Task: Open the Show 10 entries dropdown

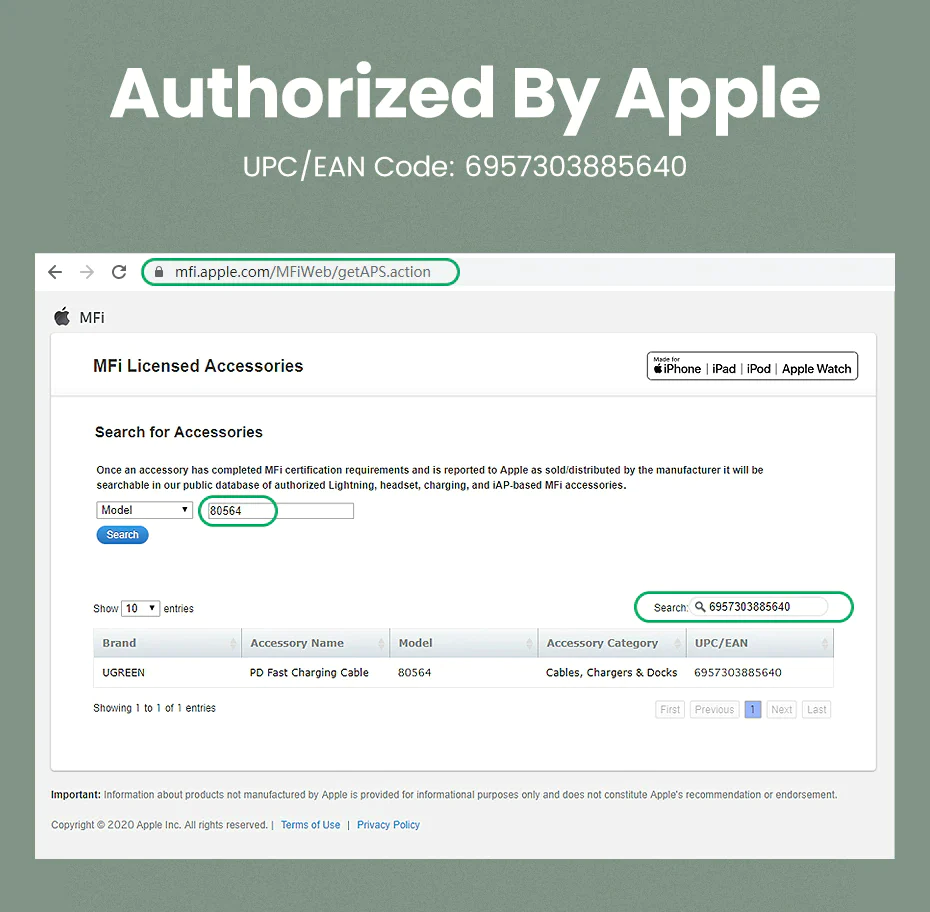Action: (141, 608)
